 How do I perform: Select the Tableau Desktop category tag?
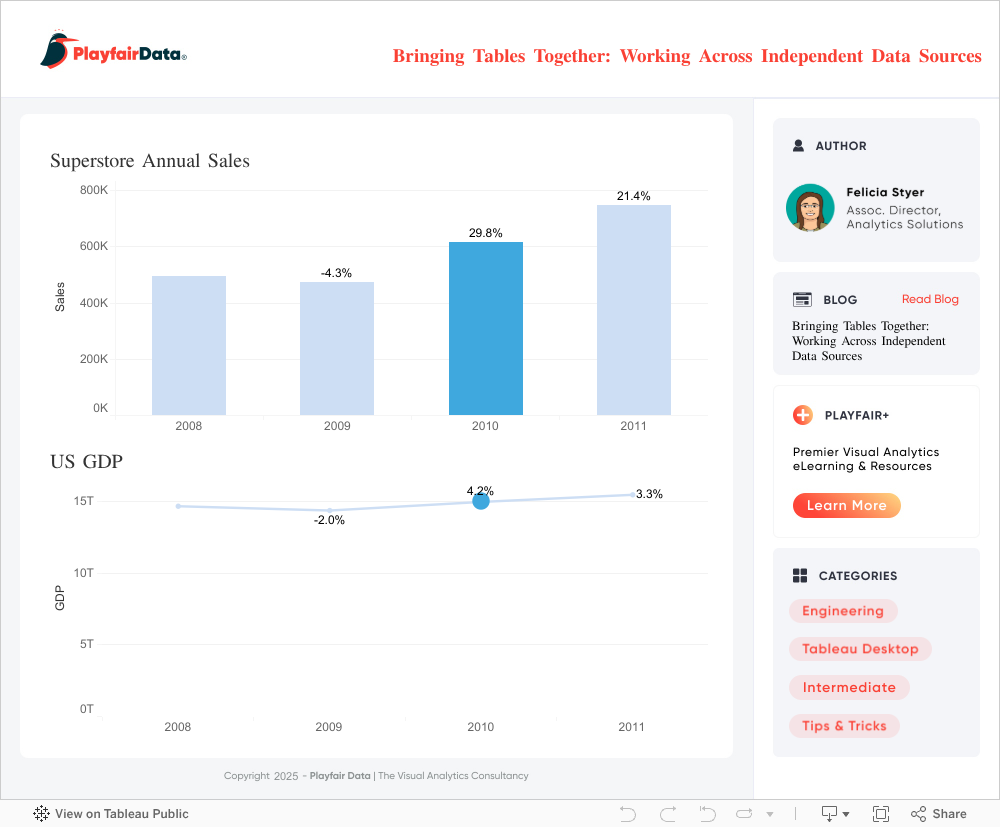click(x=859, y=649)
